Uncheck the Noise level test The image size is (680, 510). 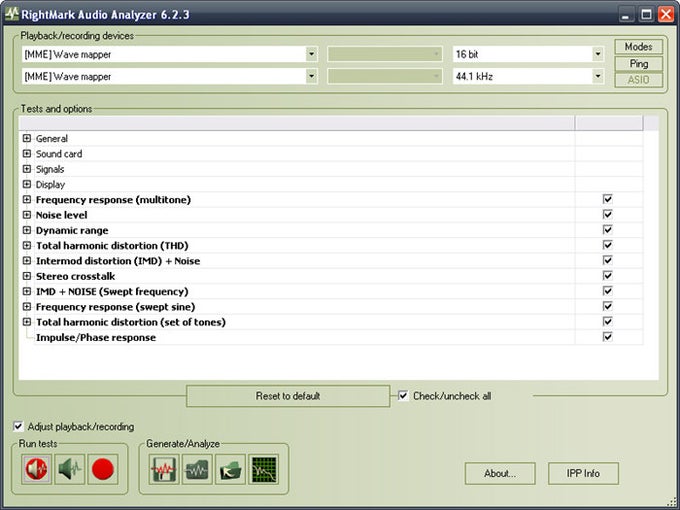608,214
